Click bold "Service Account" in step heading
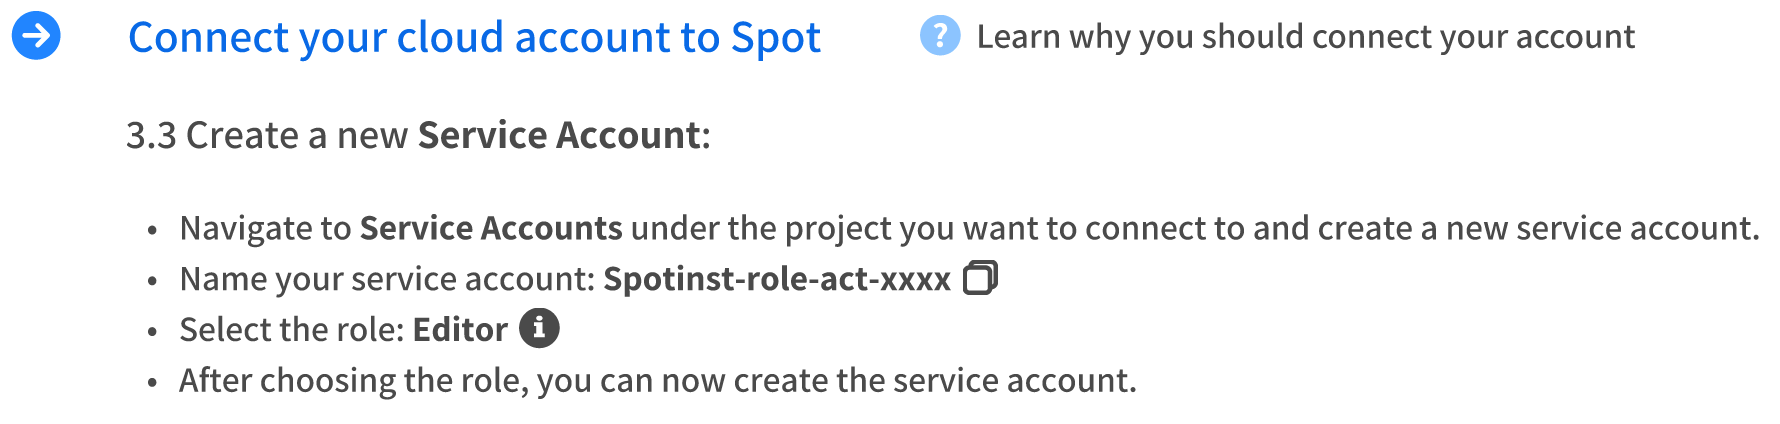The image size is (1780, 424). [x=559, y=135]
